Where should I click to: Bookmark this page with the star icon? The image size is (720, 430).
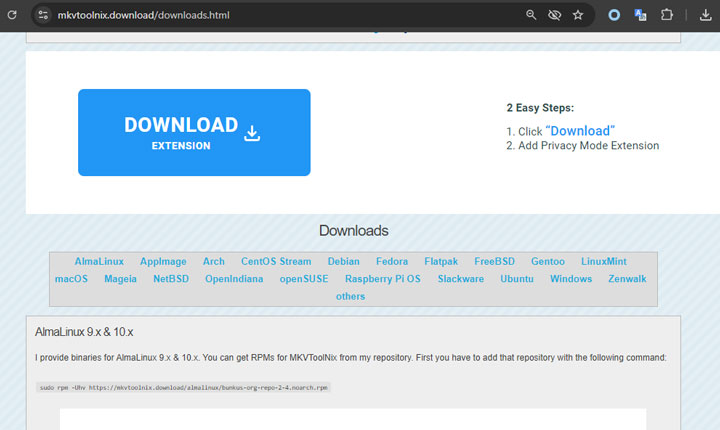point(578,15)
